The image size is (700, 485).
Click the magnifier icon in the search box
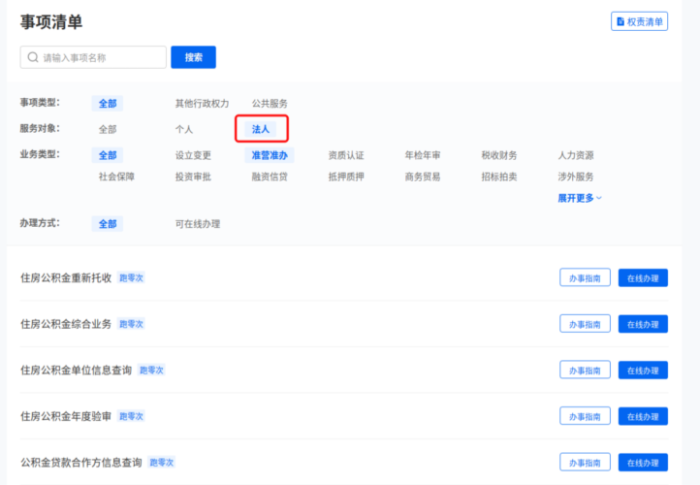[33, 57]
